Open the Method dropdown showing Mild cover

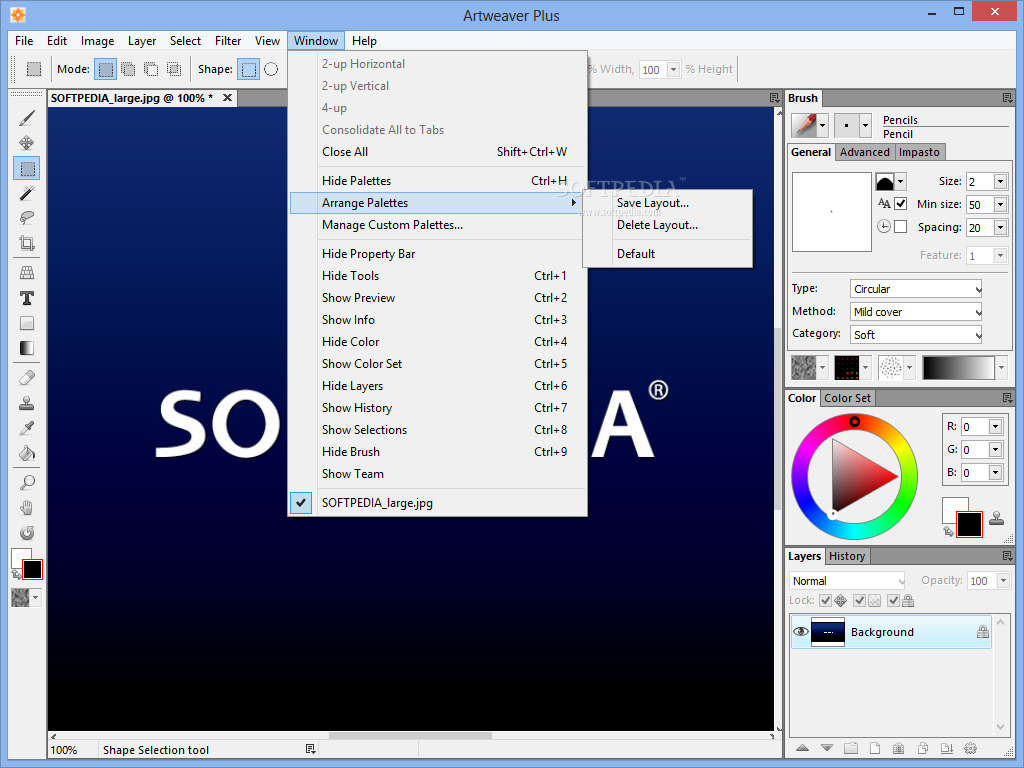point(916,312)
